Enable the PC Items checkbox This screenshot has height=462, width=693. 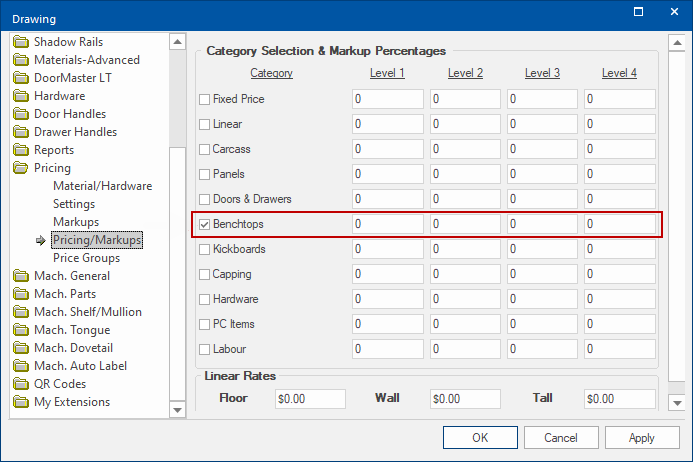204,325
